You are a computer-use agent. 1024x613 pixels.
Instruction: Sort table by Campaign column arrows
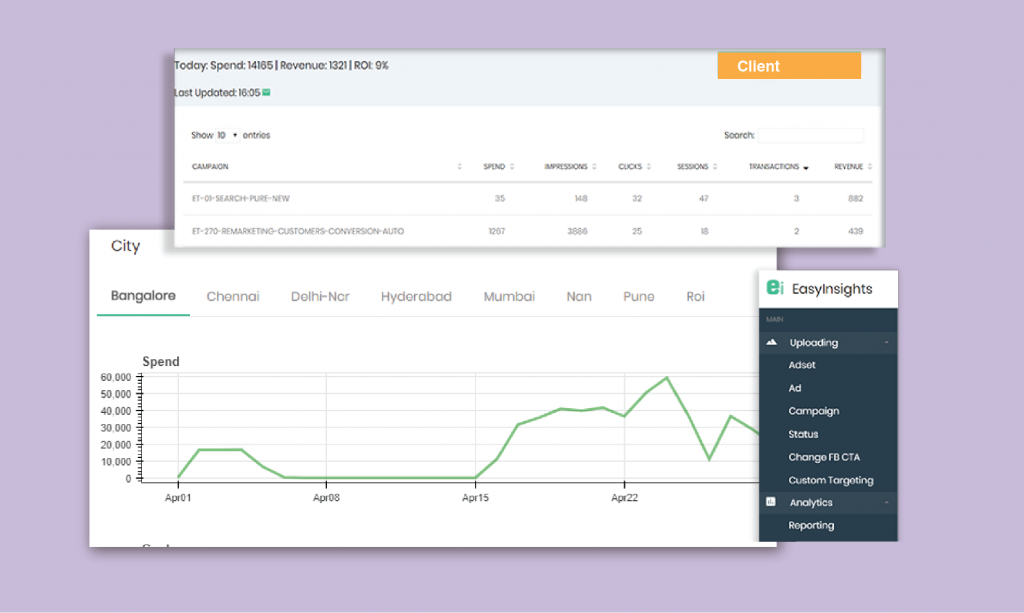[x=460, y=166]
